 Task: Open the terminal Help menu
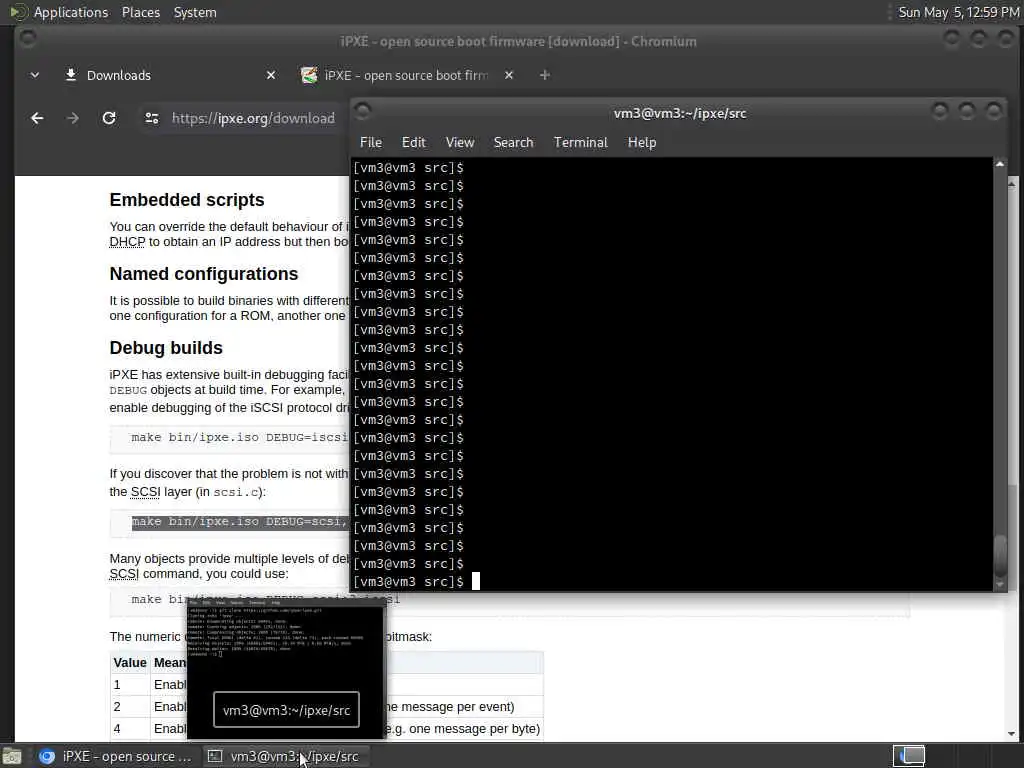click(x=642, y=142)
